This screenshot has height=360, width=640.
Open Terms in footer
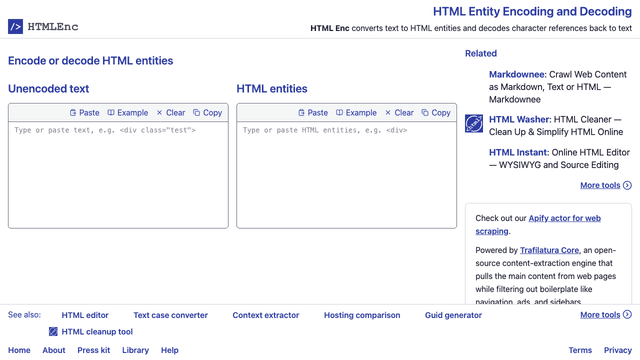point(580,350)
